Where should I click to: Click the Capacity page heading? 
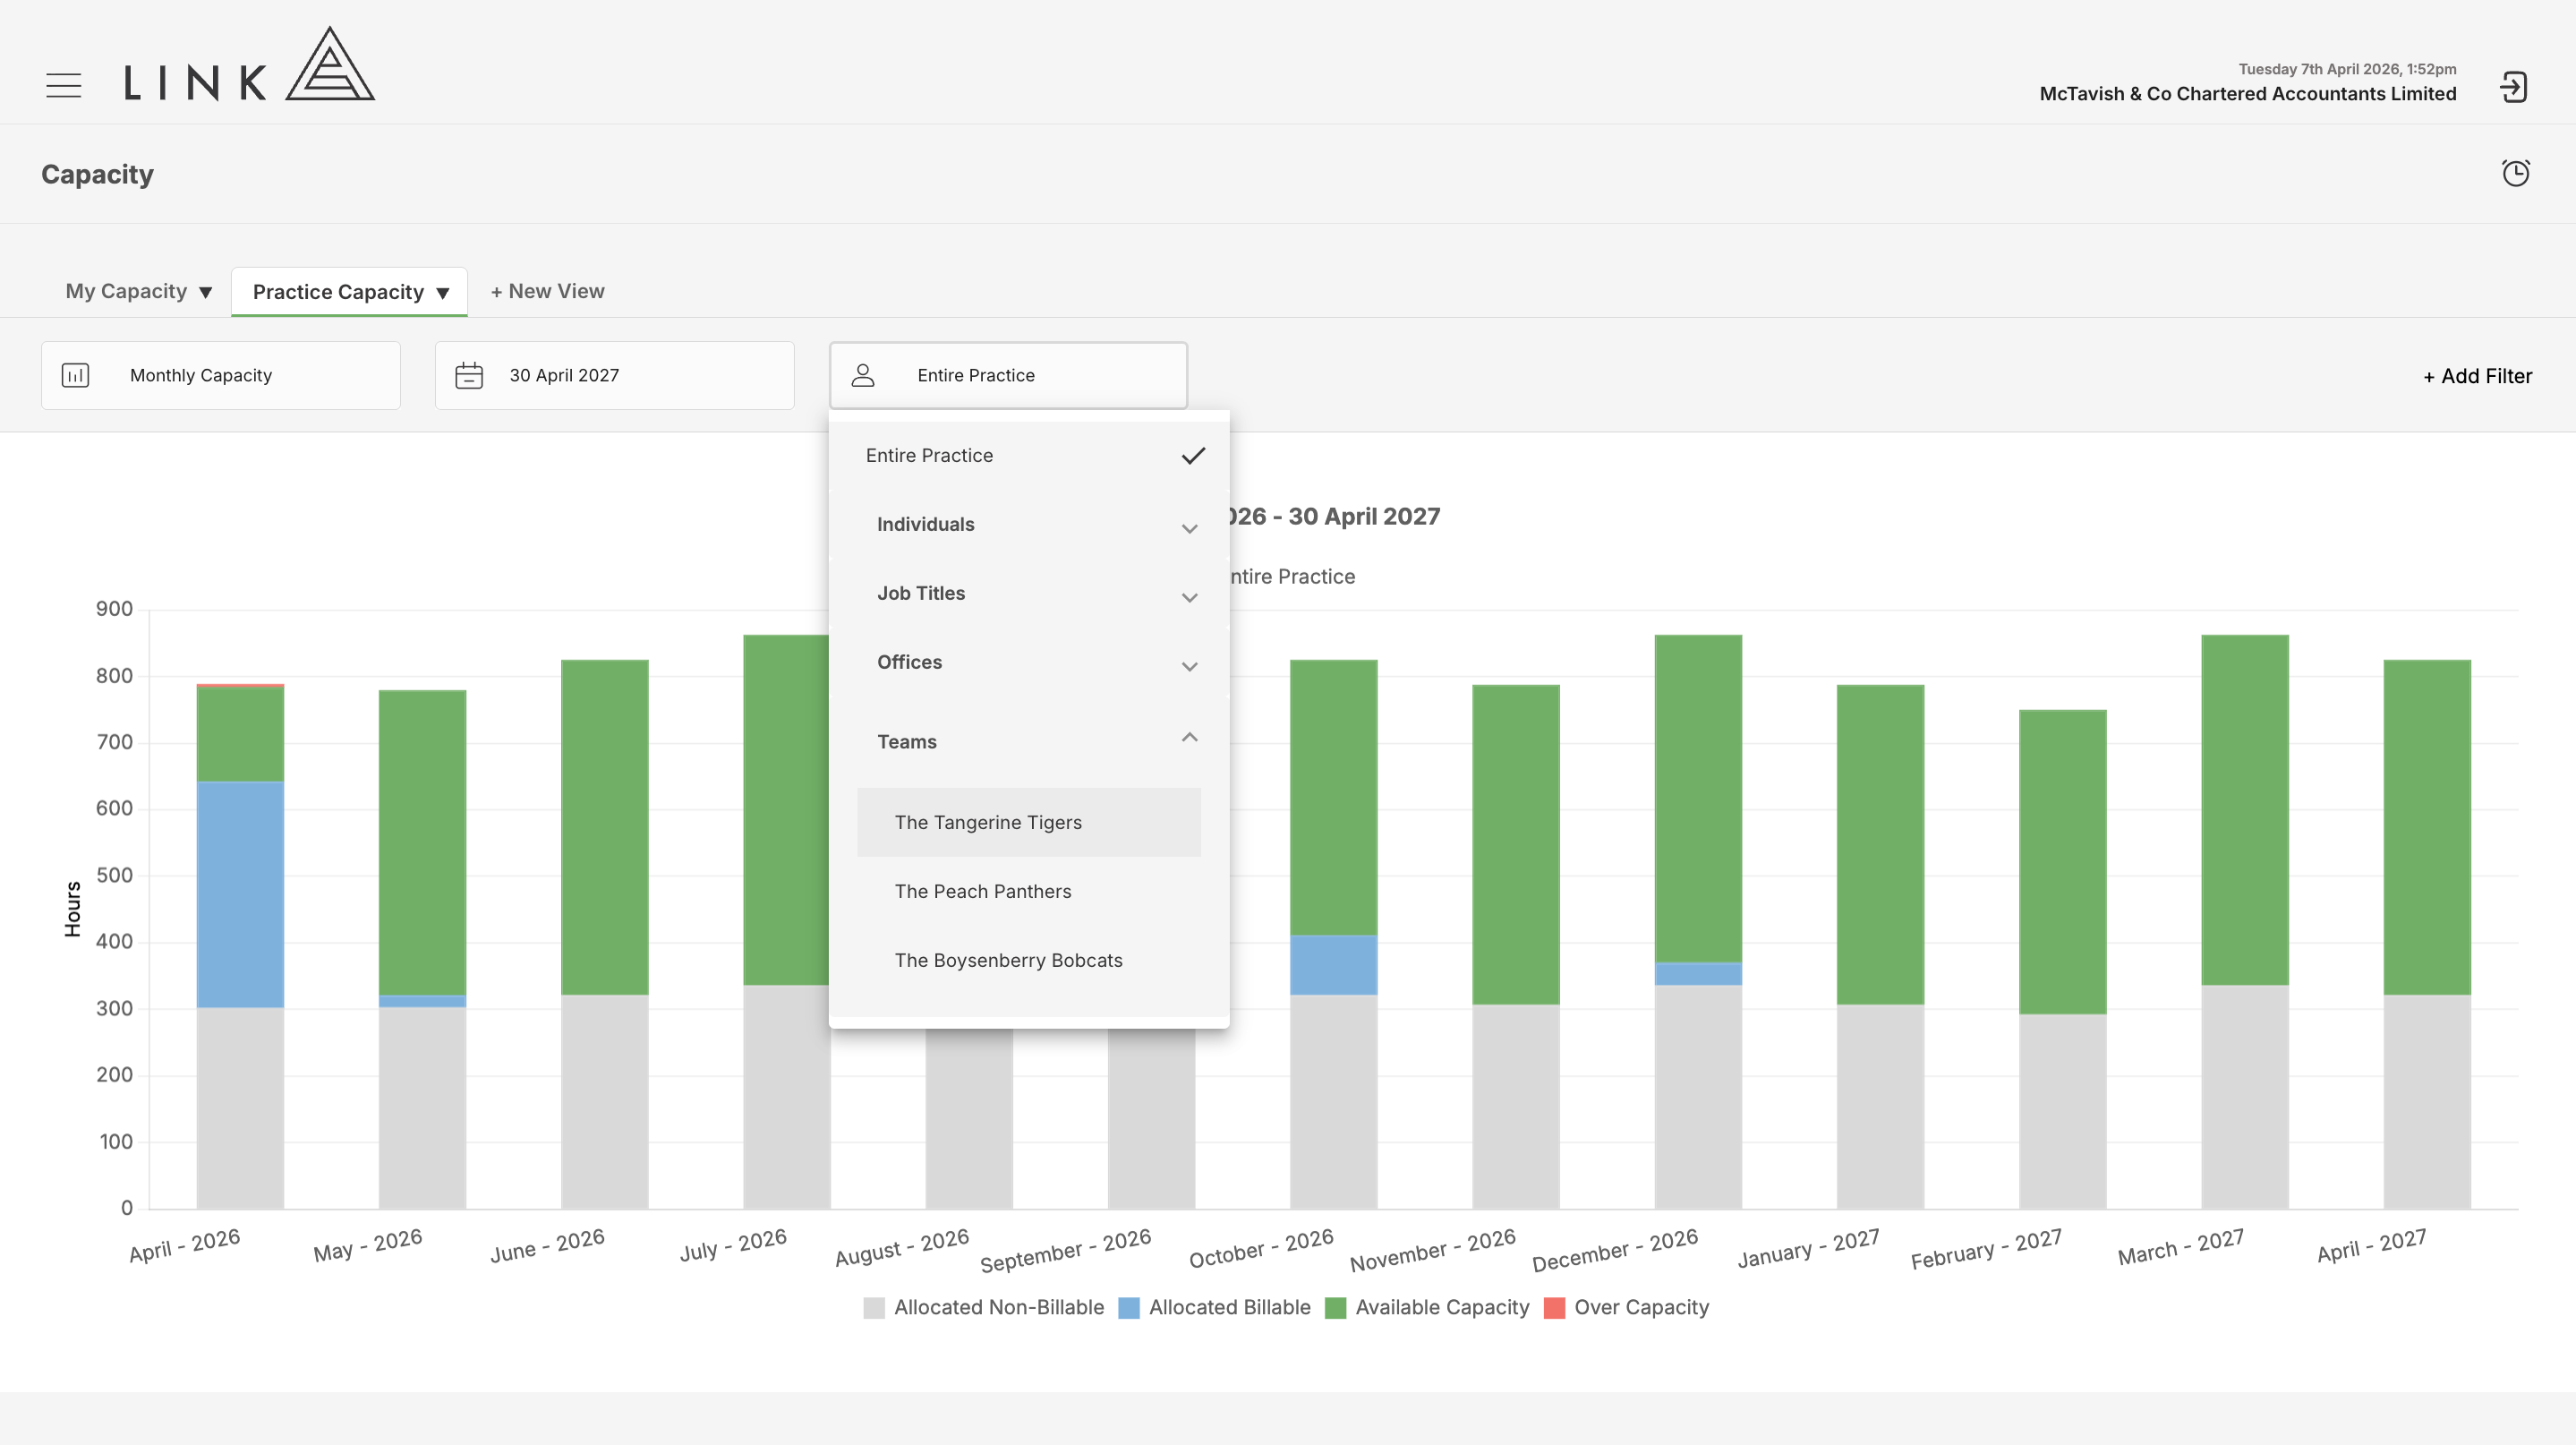(x=97, y=174)
